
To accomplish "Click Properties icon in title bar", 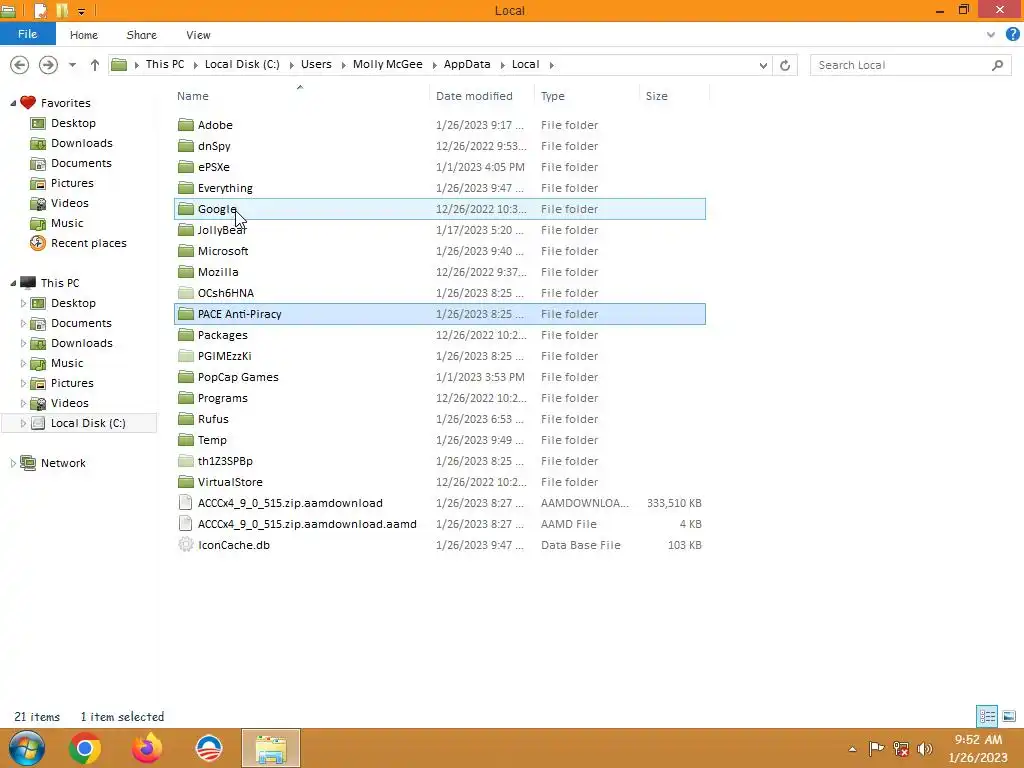I will (40, 10).
